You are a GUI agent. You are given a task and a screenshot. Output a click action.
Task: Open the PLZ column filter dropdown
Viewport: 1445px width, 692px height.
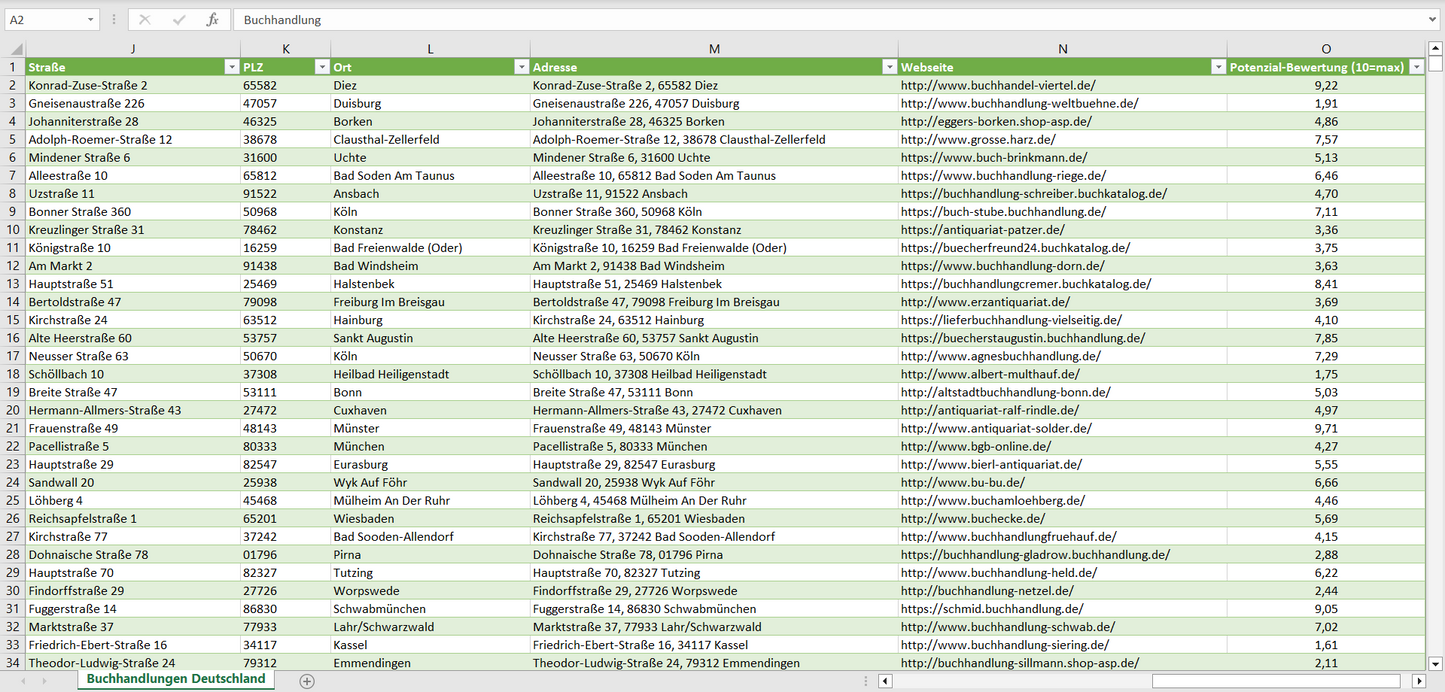point(321,67)
